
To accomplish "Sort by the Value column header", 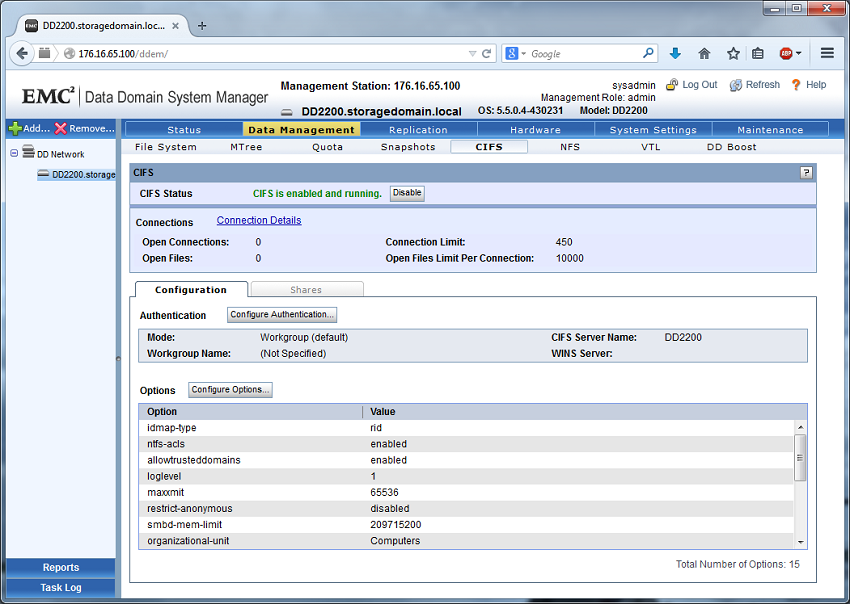I will pos(585,412).
